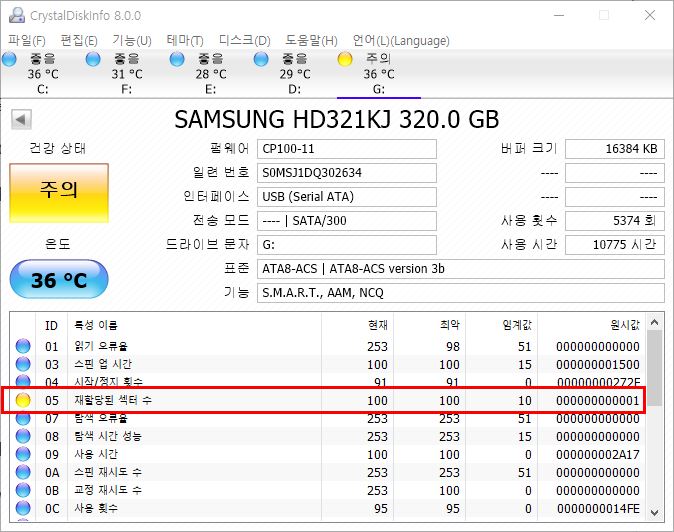Select the 읽기 오류율 attribute row

pos(328,346)
